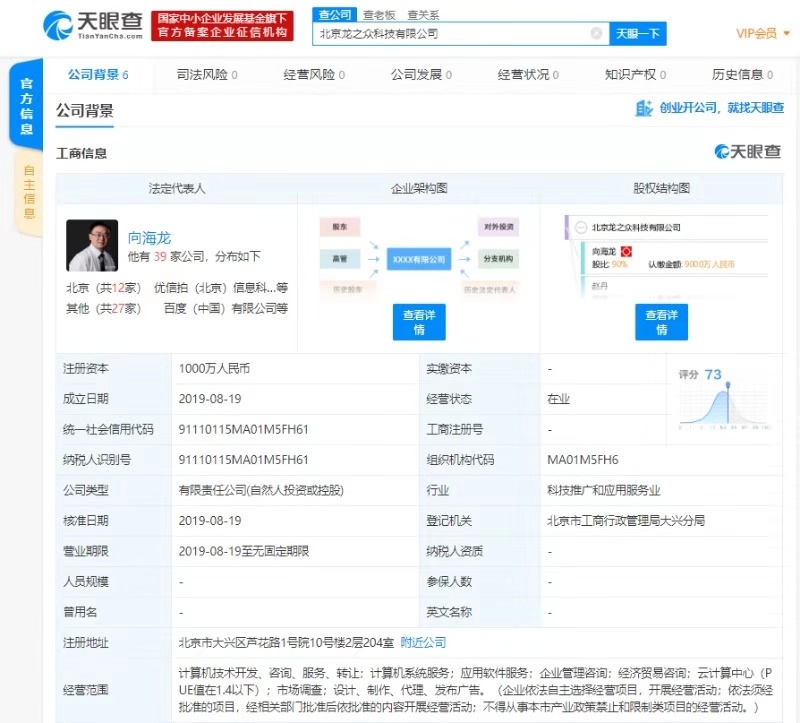
Task: Open the 司法风险 tab
Action: click(207, 75)
